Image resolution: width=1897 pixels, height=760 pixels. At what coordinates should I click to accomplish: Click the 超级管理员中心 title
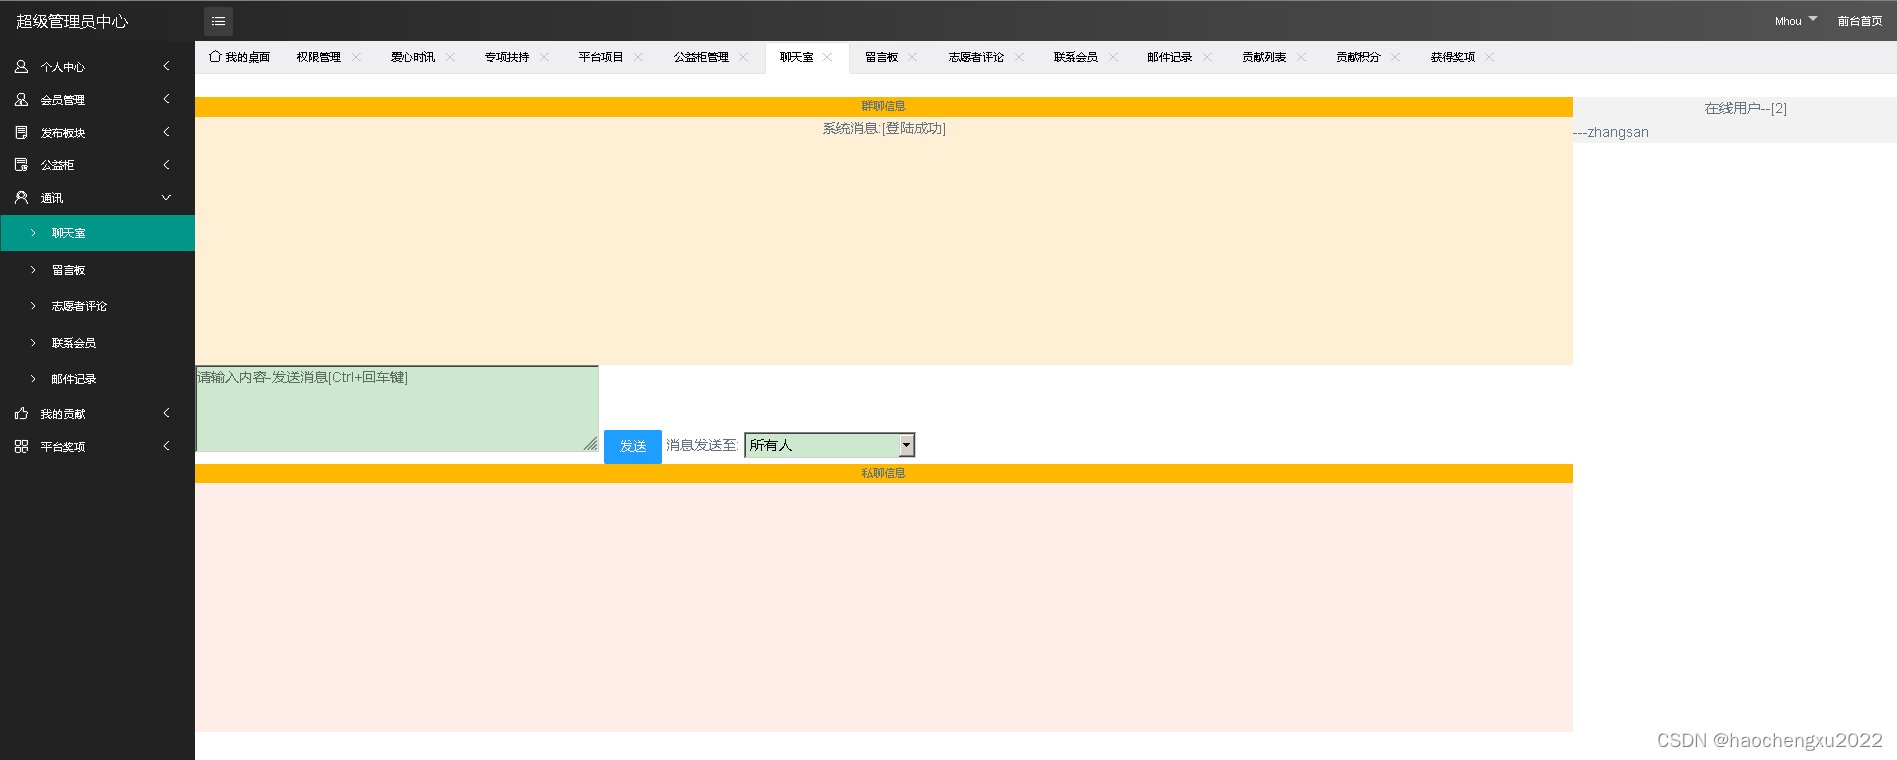[x=72, y=21]
